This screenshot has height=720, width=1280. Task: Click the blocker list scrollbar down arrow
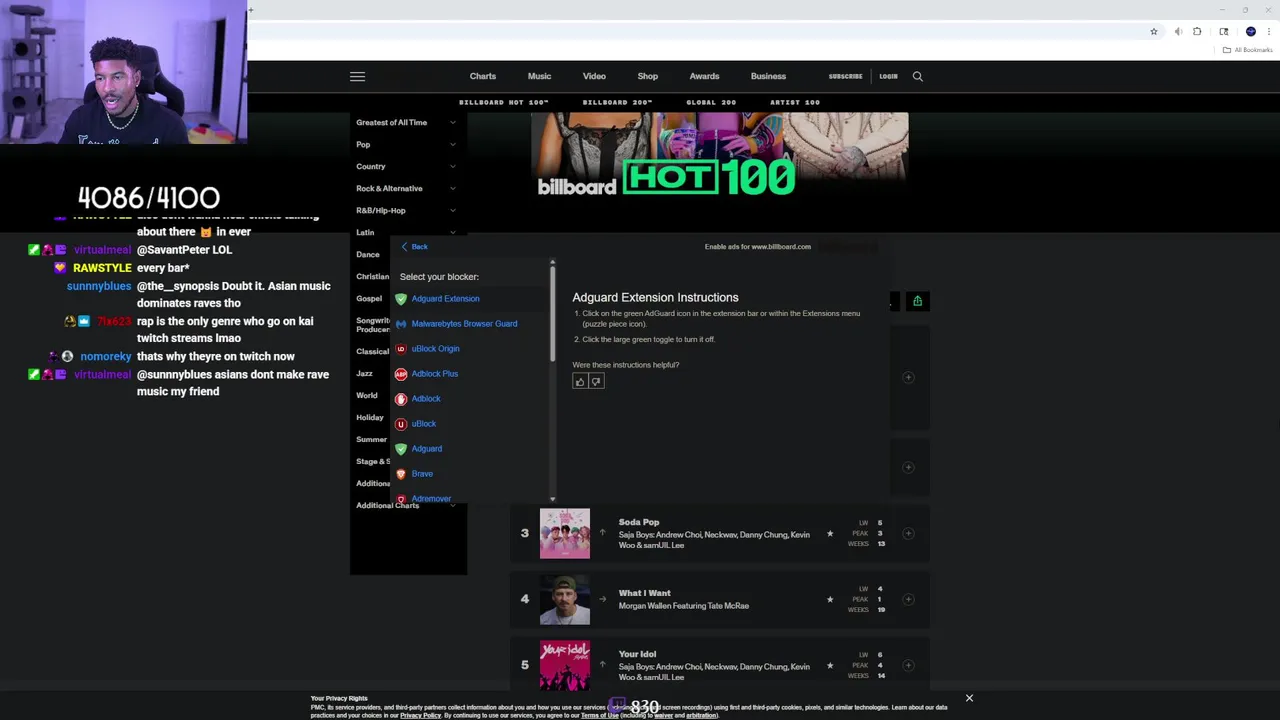pyautogui.click(x=552, y=498)
